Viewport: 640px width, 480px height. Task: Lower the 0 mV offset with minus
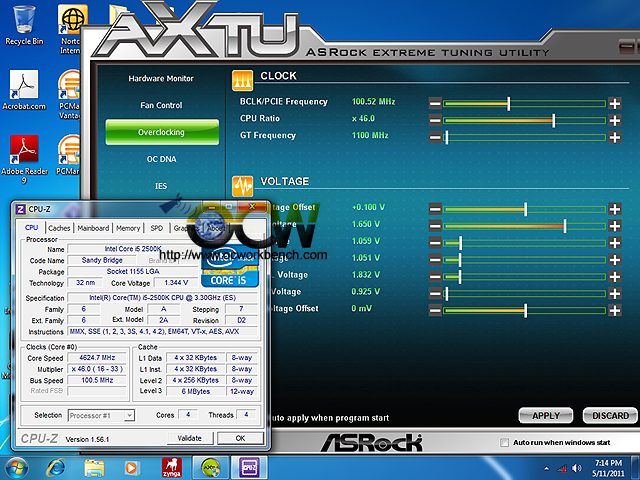(435, 311)
